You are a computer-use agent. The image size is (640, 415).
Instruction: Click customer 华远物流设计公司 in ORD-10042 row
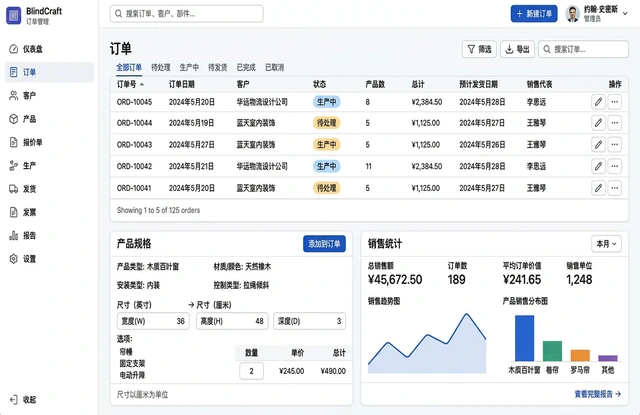click(262, 166)
